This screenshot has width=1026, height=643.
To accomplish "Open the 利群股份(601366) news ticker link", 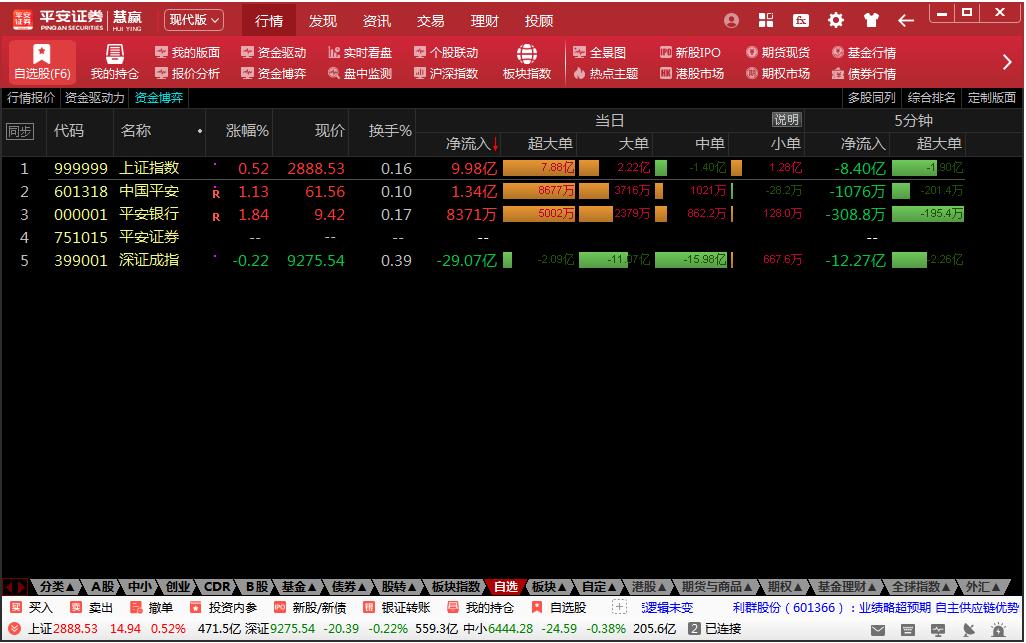I will [876, 608].
